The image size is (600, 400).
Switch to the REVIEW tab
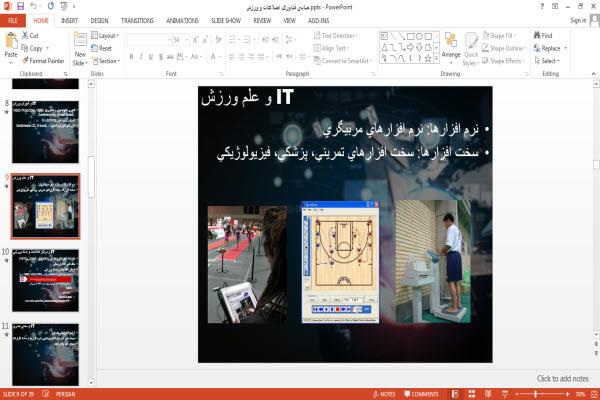tap(262, 21)
